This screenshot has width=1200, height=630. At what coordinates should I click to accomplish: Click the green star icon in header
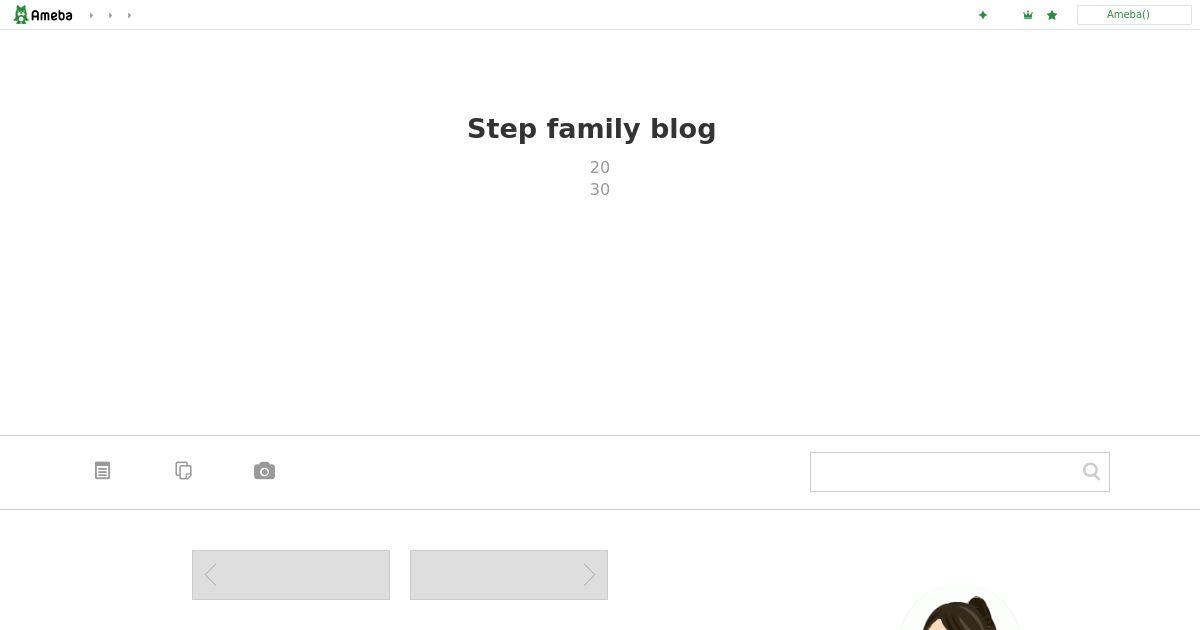(x=1052, y=15)
